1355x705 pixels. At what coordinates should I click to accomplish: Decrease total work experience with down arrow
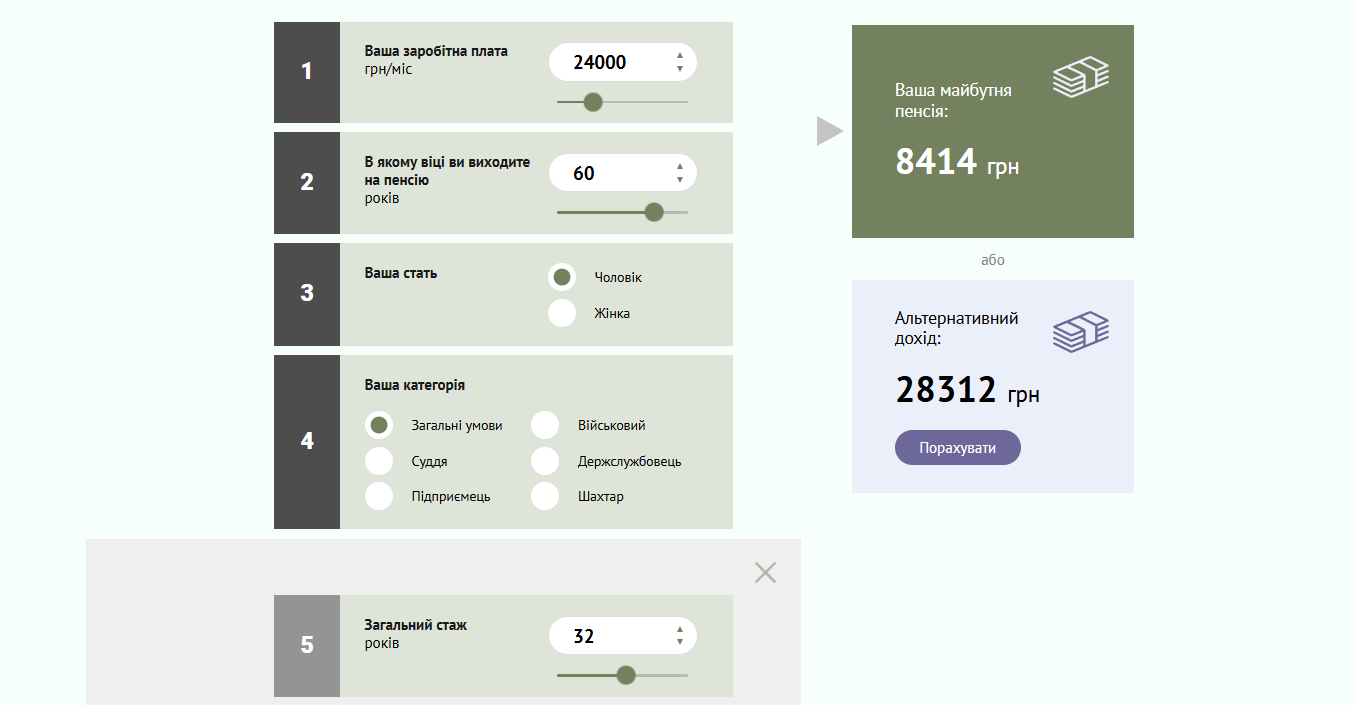(680, 643)
